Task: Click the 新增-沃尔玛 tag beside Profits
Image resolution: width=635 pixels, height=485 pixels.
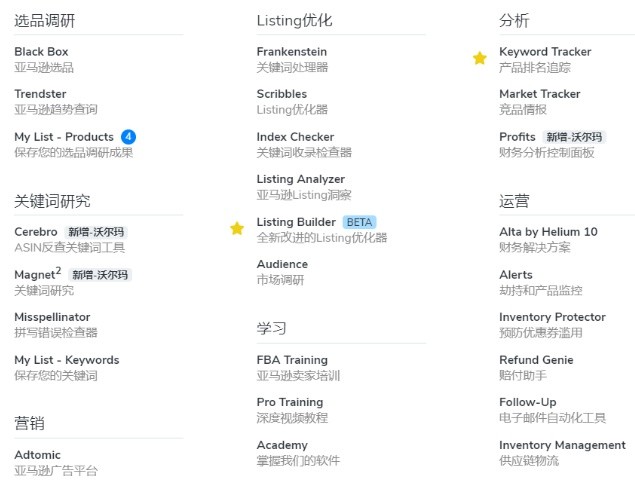Action: (x=574, y=137)
